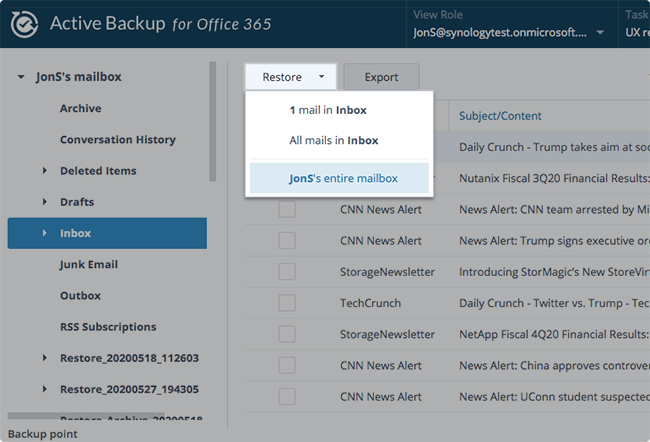Expand the Restore_20200527_194305 folder

44,389
